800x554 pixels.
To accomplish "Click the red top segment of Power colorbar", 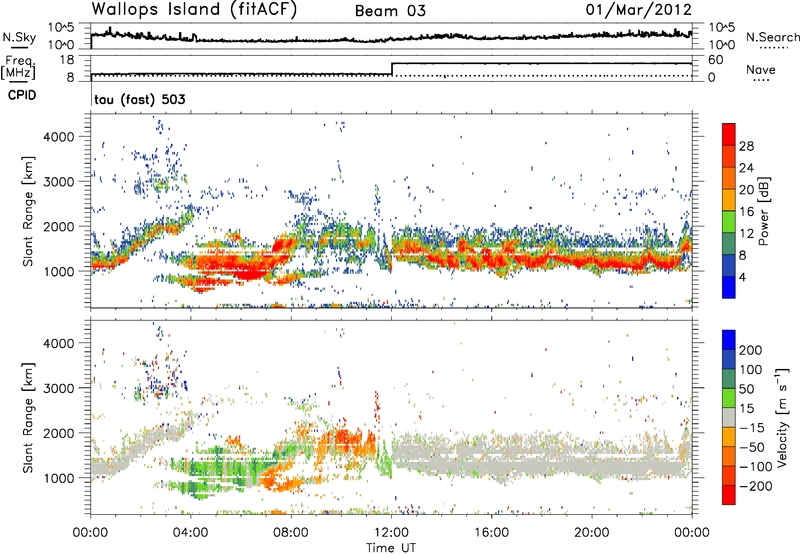I will [729, 134].
